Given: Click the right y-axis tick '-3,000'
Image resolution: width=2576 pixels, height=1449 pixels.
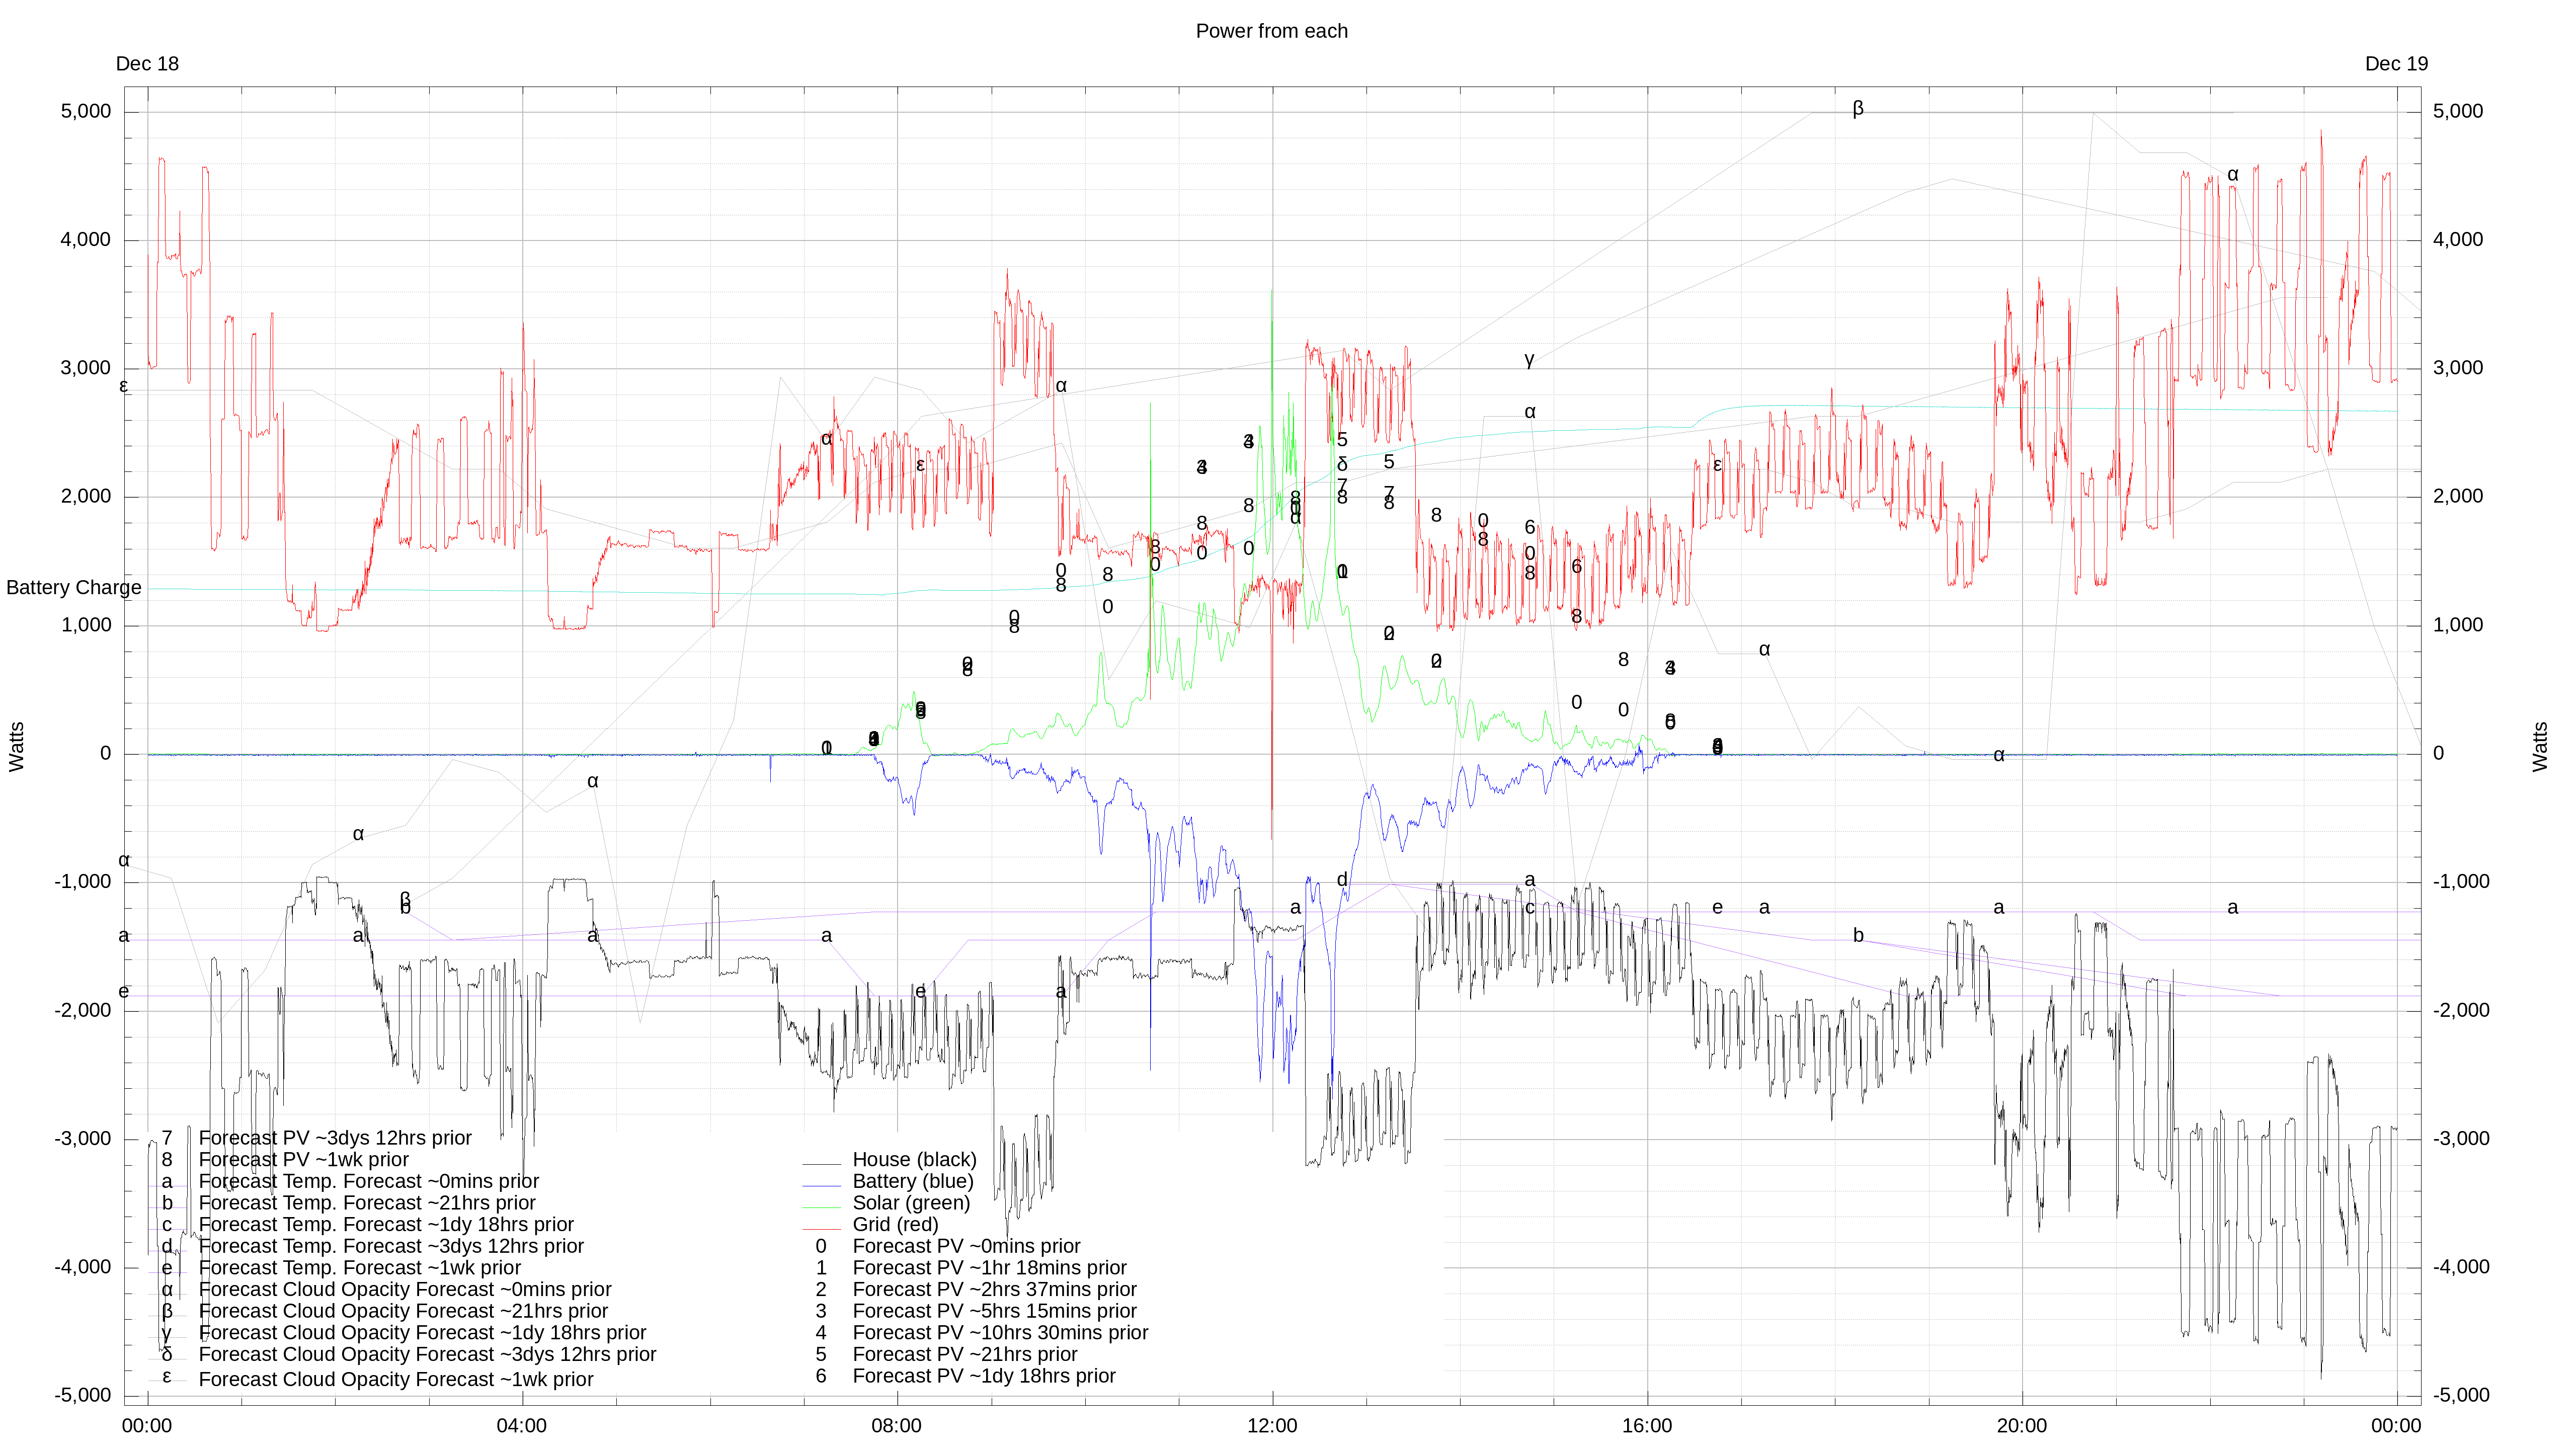Looking at the screenshot, I should point(2461,1139).
